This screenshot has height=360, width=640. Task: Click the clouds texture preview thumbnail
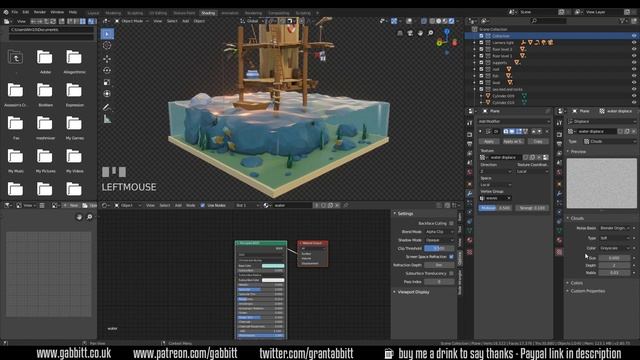(x=601, y=184)
